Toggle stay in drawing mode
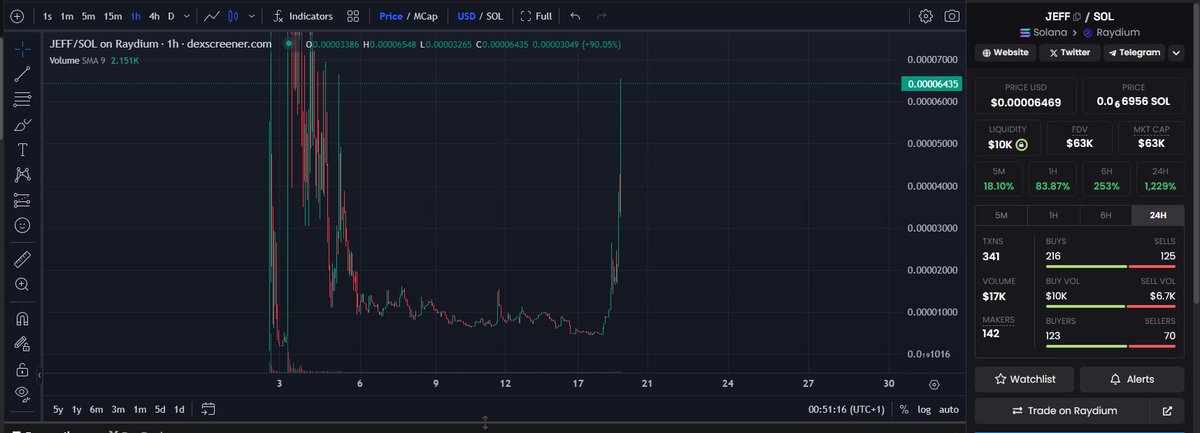Image resolution: width=1200 pixels, height=433 pixels. [22, 345]
